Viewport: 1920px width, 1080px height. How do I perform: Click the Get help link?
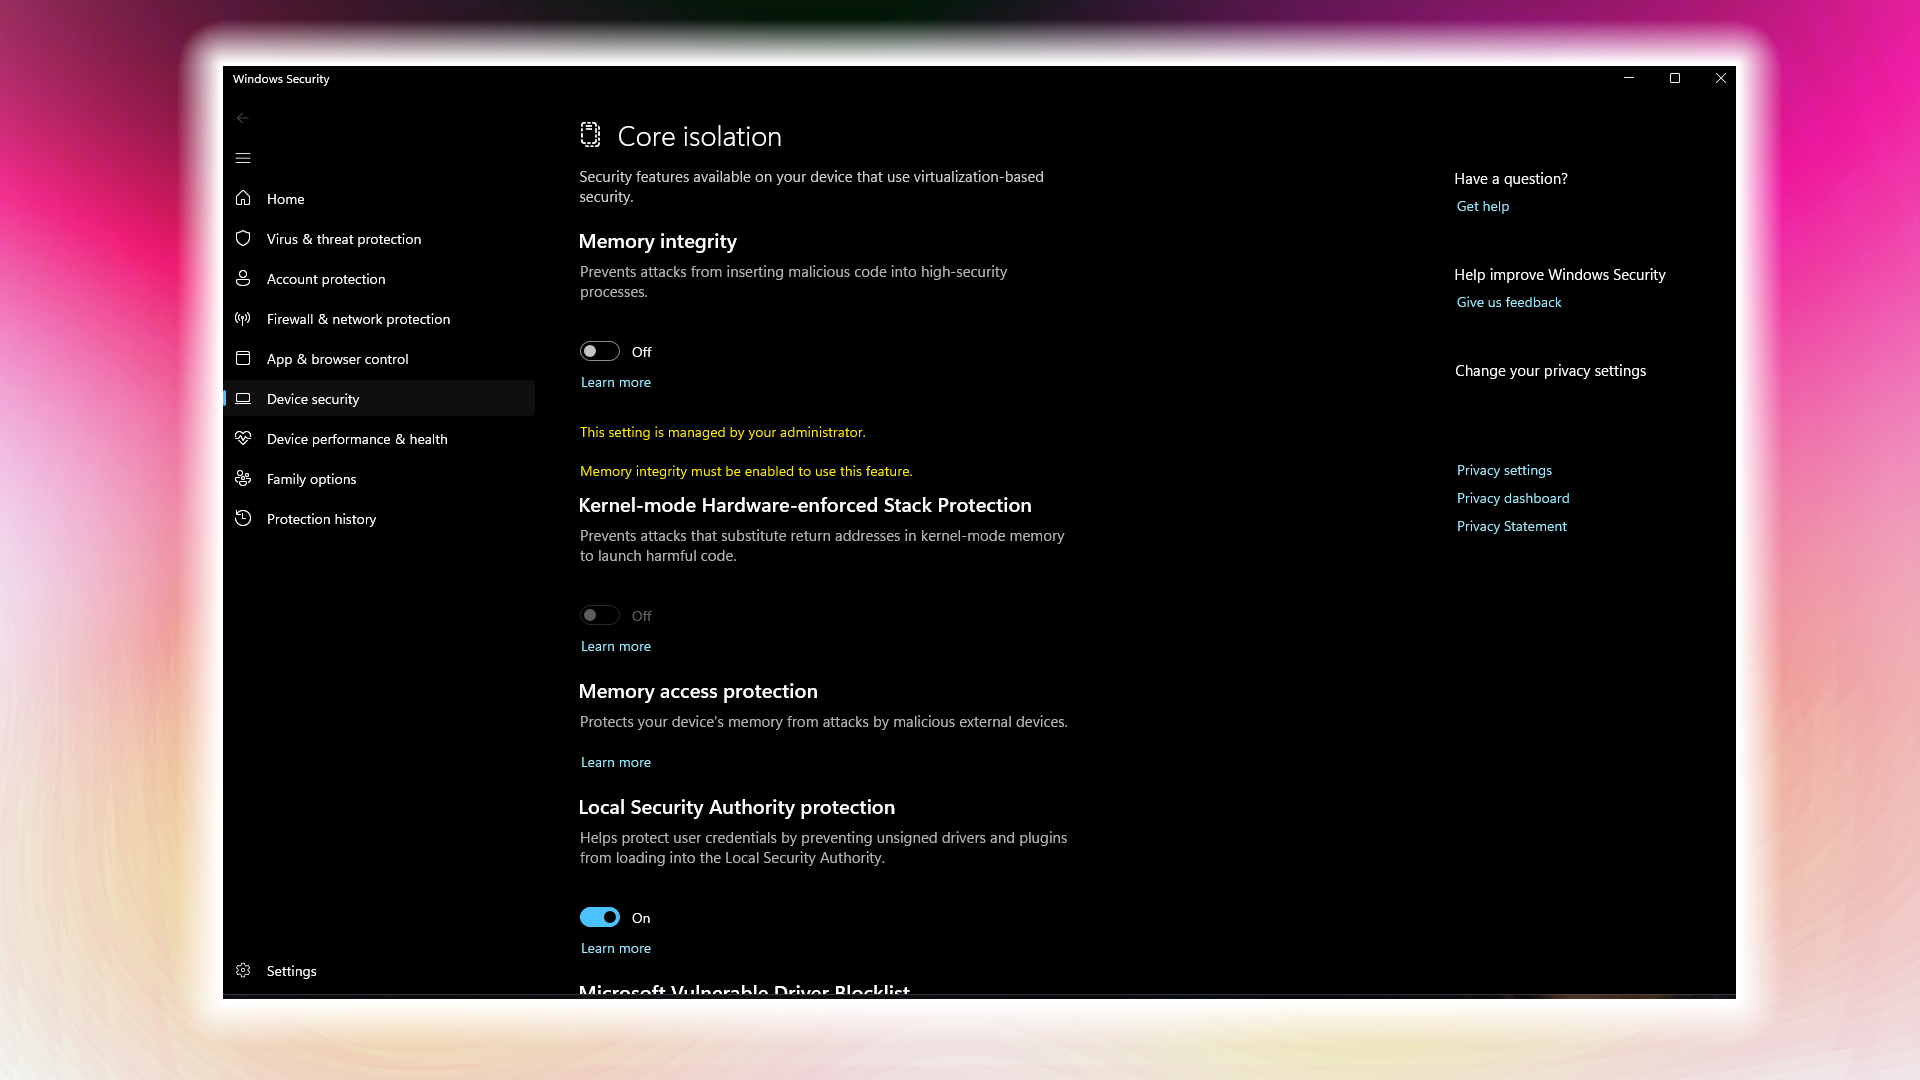(1483, 206)
